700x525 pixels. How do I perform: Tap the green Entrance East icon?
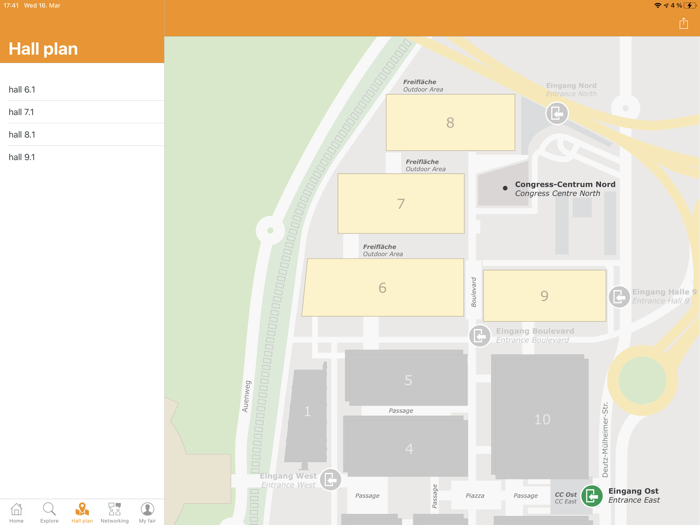[592, 496]
